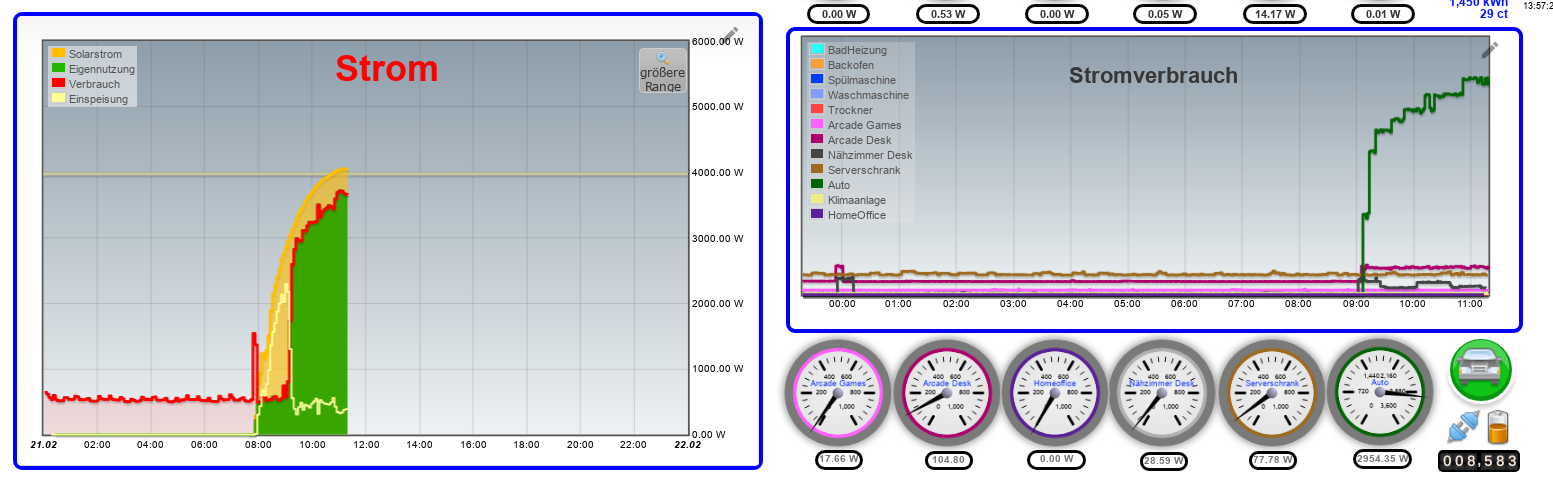This screenshot has height=489, width=1553.
Task: Click the Waschmaschine legend entry
Action: click(x=859, y=95)
